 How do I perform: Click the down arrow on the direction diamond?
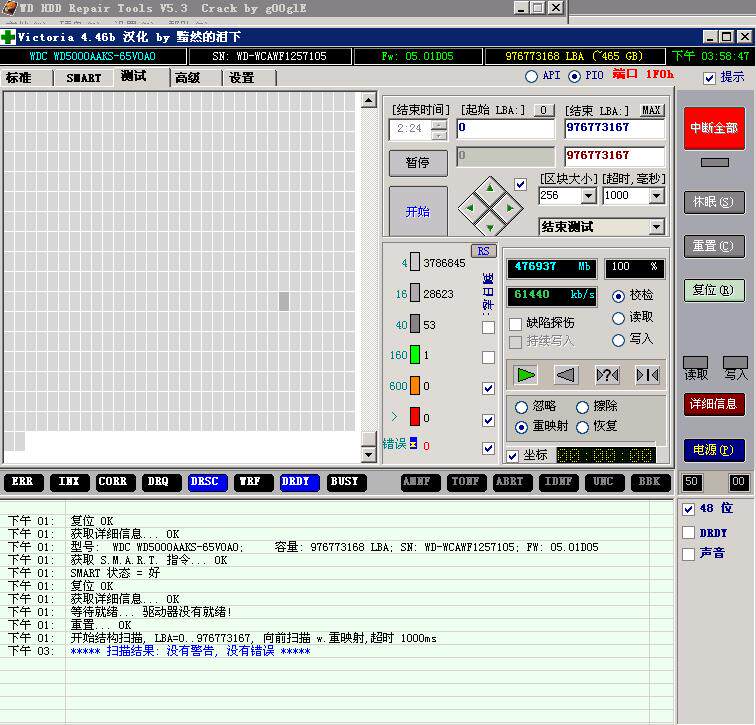pos(490,228)
